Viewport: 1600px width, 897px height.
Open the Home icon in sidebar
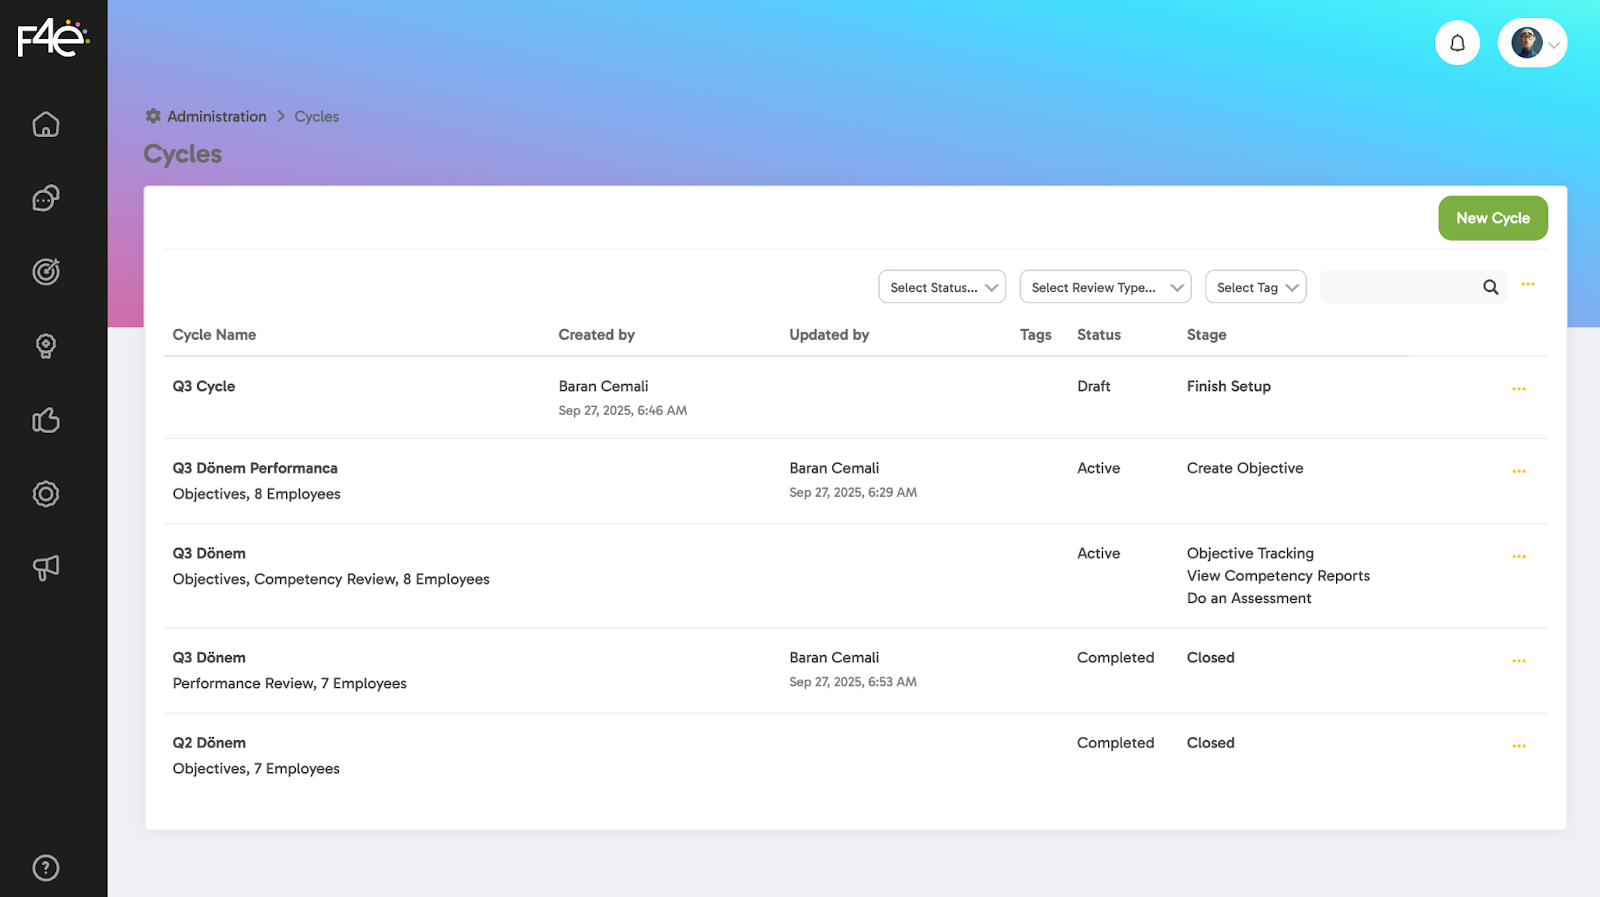pyautogui.click(x=46, y=125)
